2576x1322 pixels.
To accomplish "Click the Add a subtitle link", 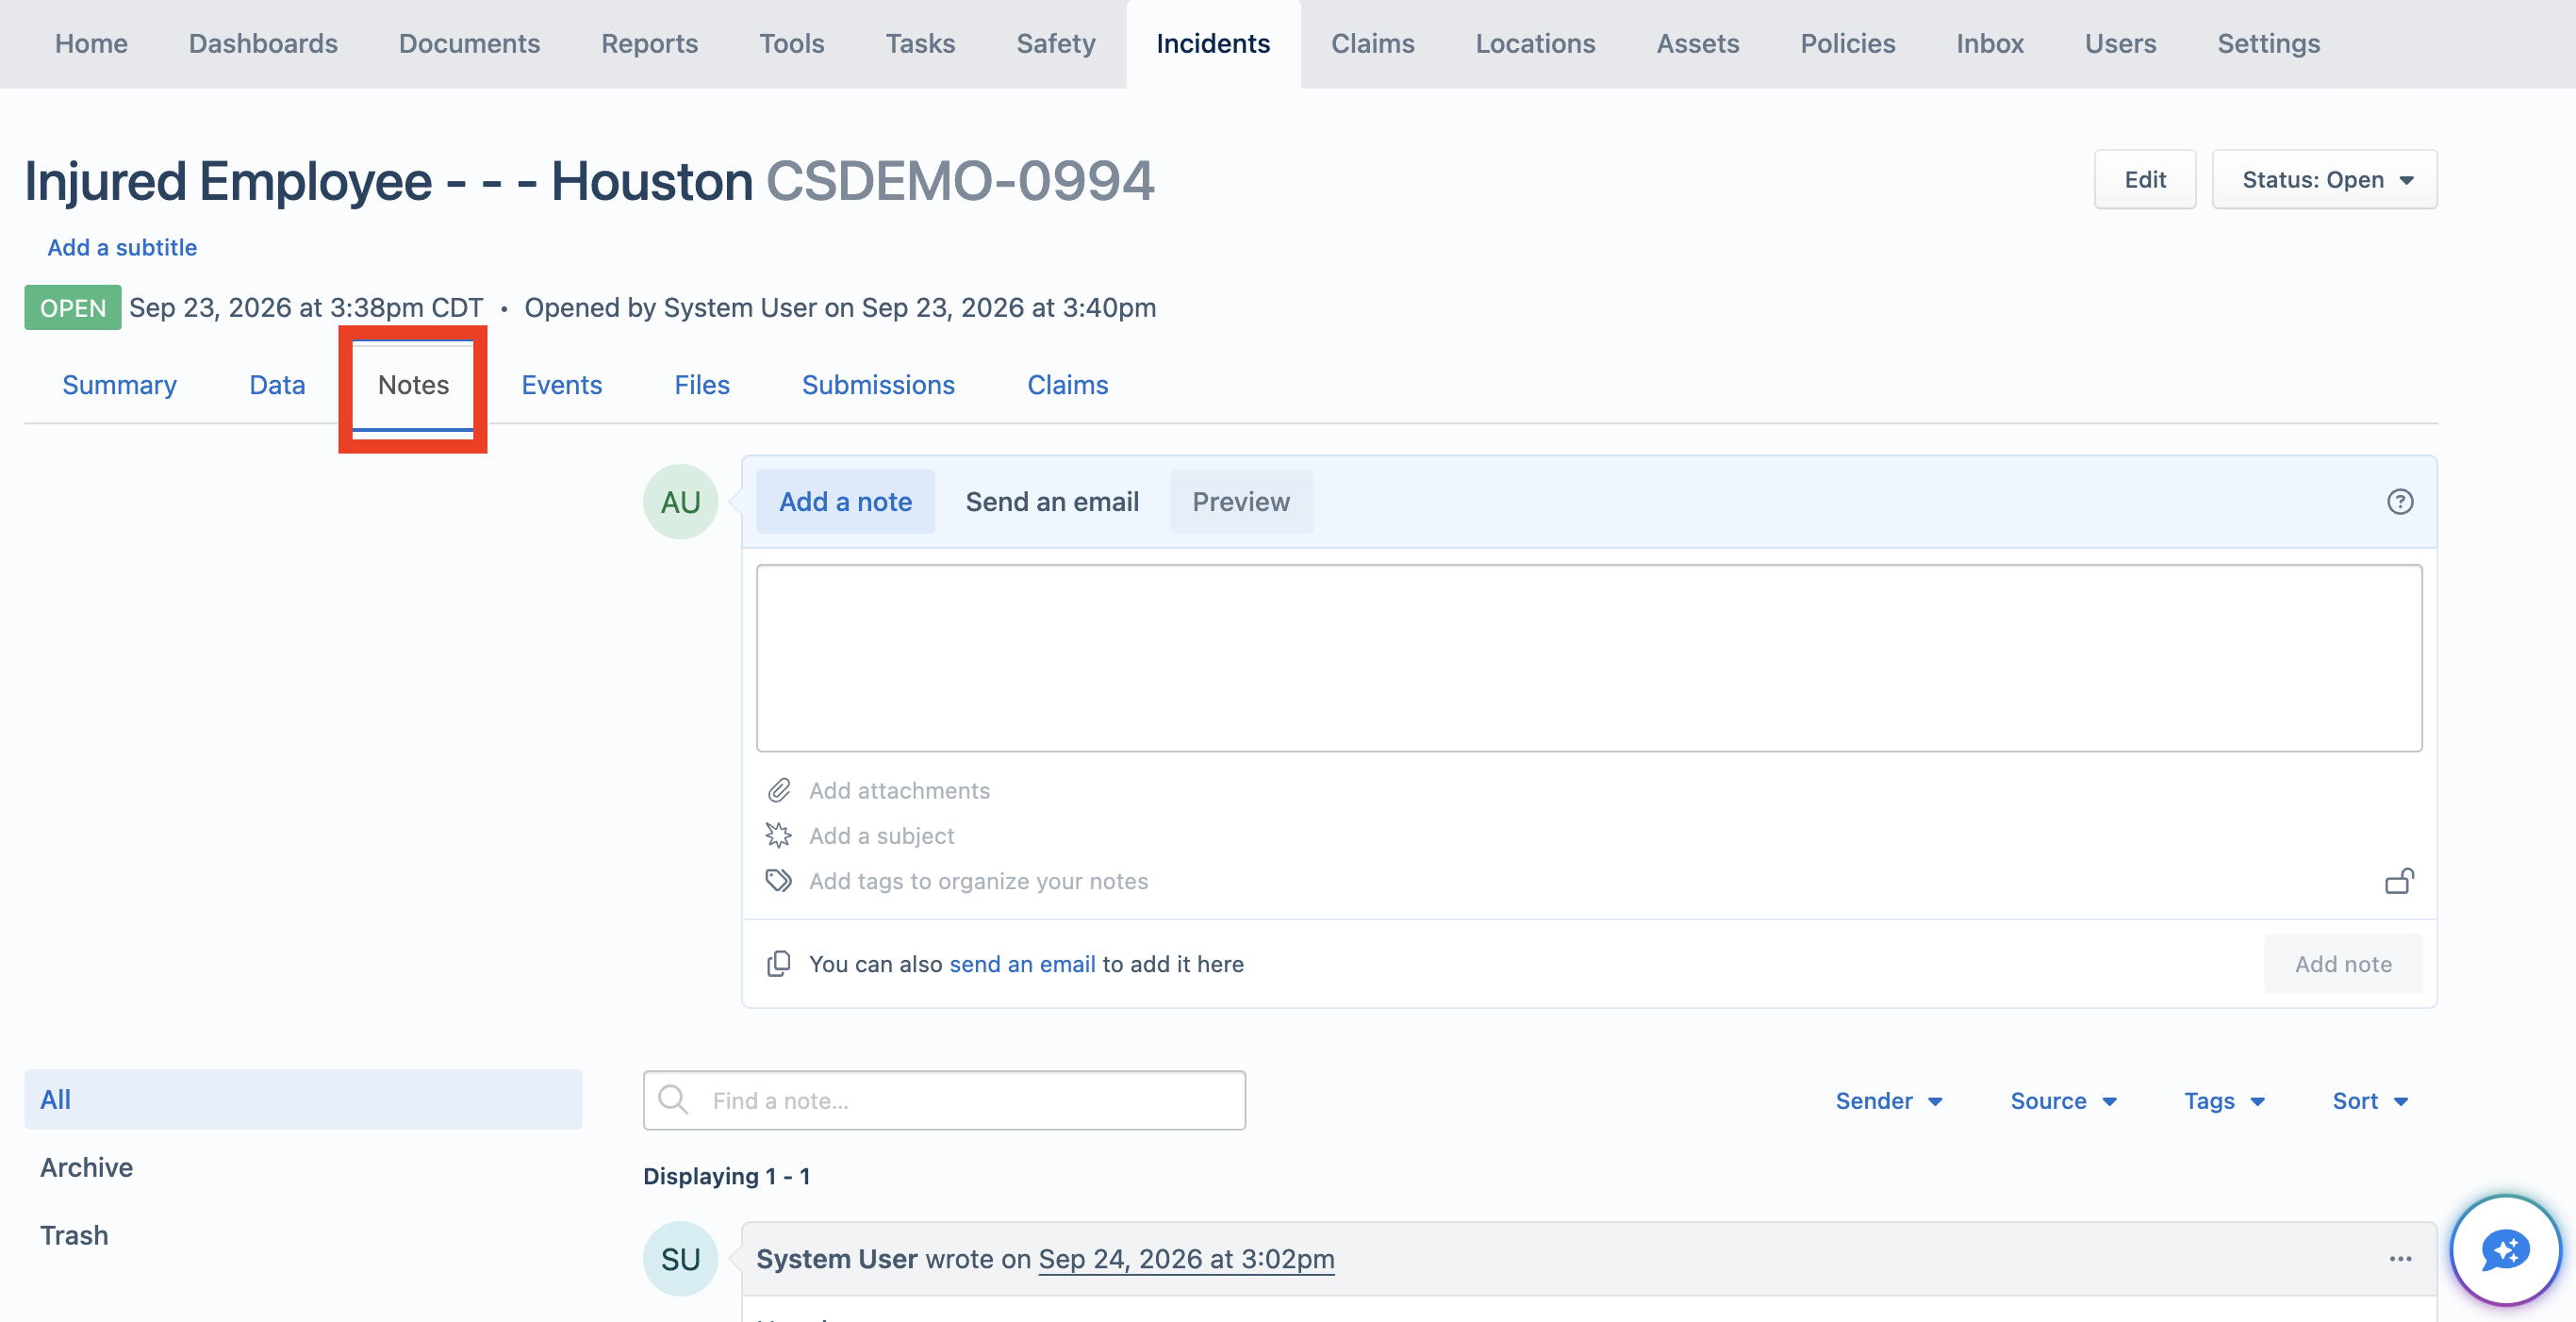I will [122, 247].
